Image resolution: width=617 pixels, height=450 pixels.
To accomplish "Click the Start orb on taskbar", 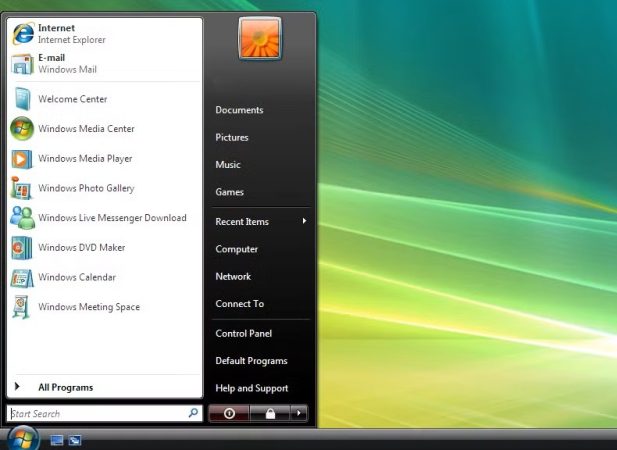I will click(22, 438).
